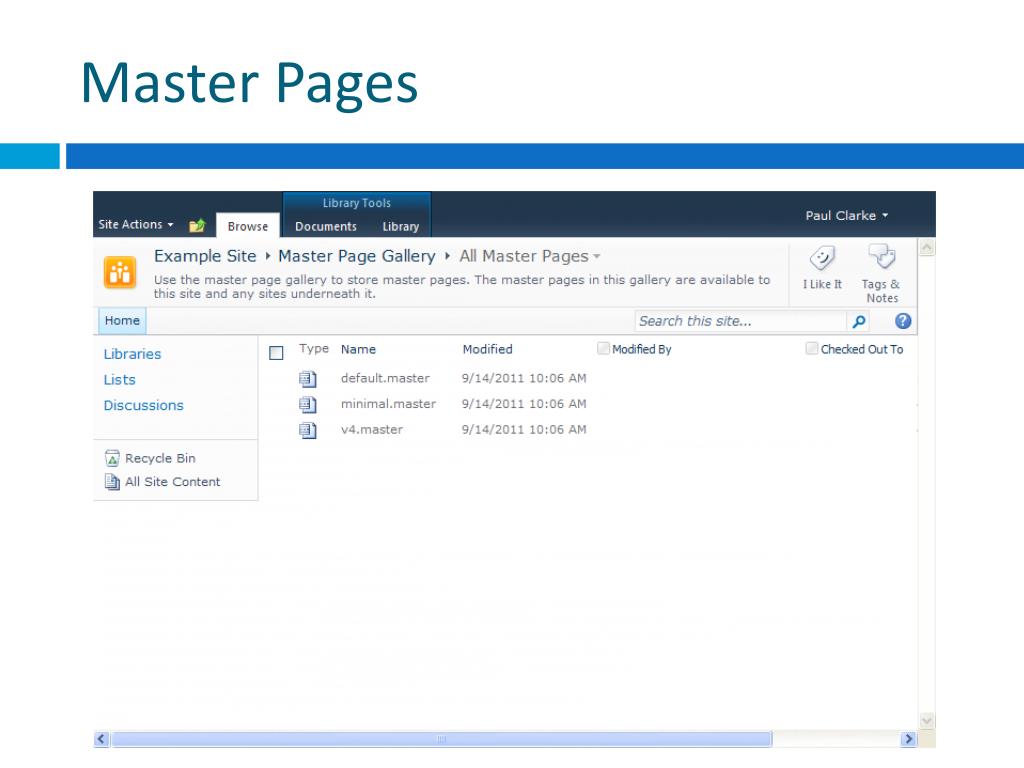Viewport: 1024px width, 768px height.
Task: Click the Navigate Up folder icon
Action: [197, 225]
